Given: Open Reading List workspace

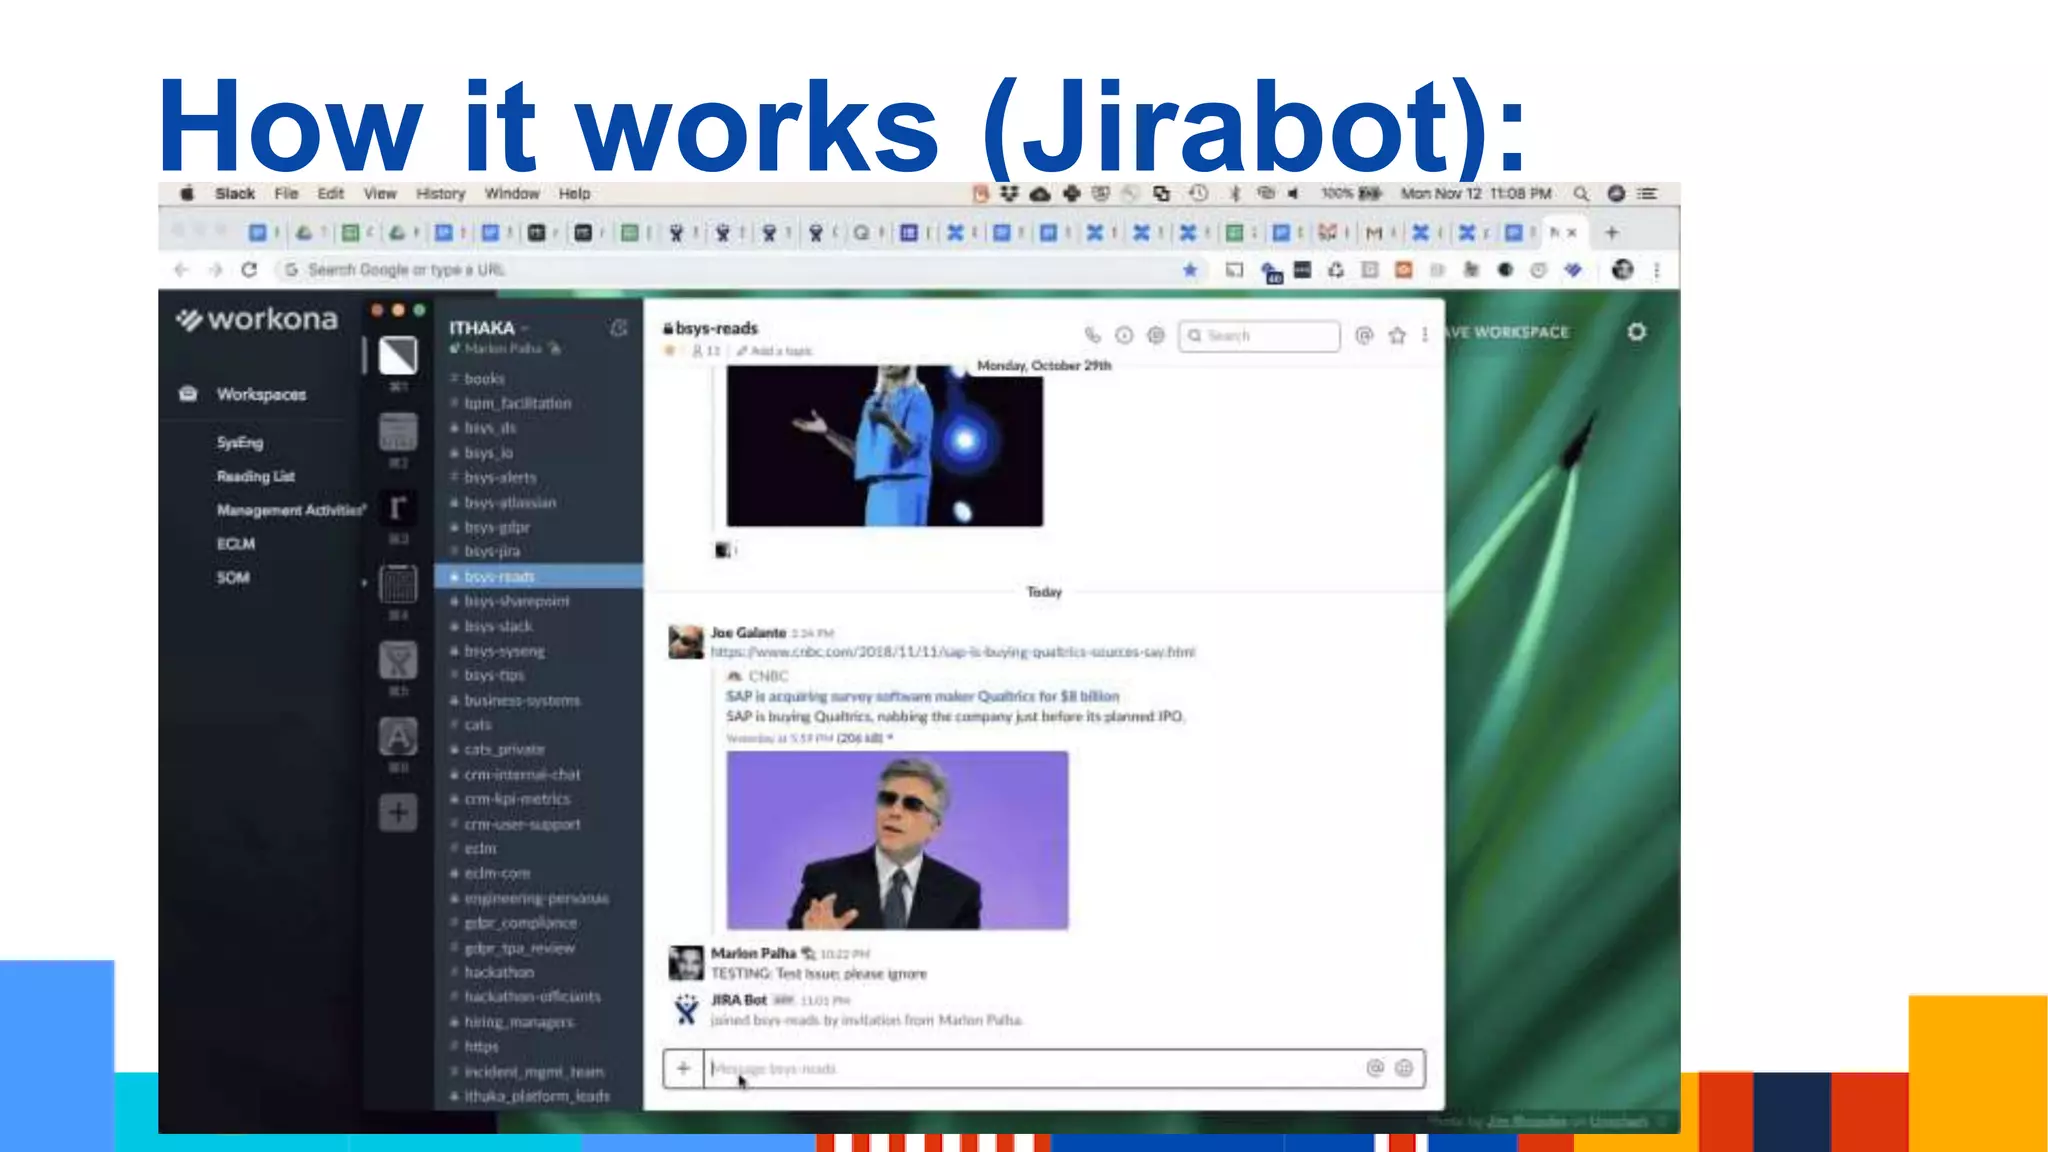Looking at the screenshot, I should 256,476.
